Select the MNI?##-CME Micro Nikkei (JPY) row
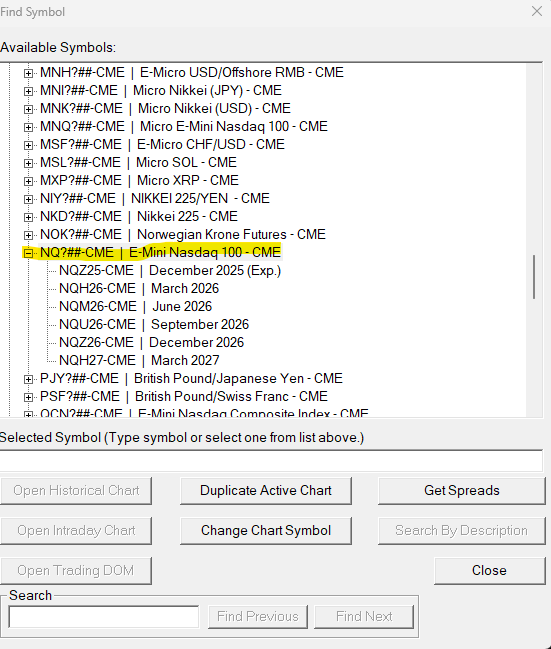The width and height of the screenshot is (551, 649). pyautogui.click(x=161, y=90)
